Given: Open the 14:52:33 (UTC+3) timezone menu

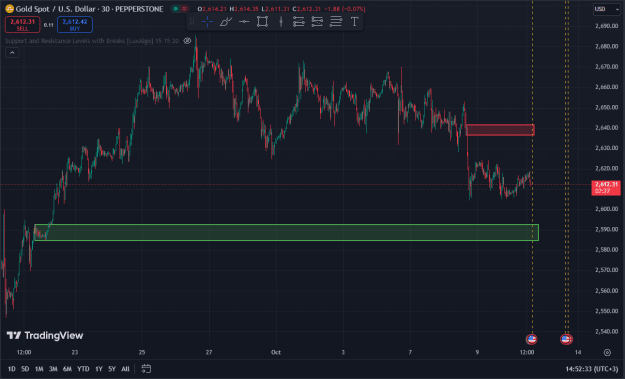Looking at the screenshot, I should coord(592,369).
